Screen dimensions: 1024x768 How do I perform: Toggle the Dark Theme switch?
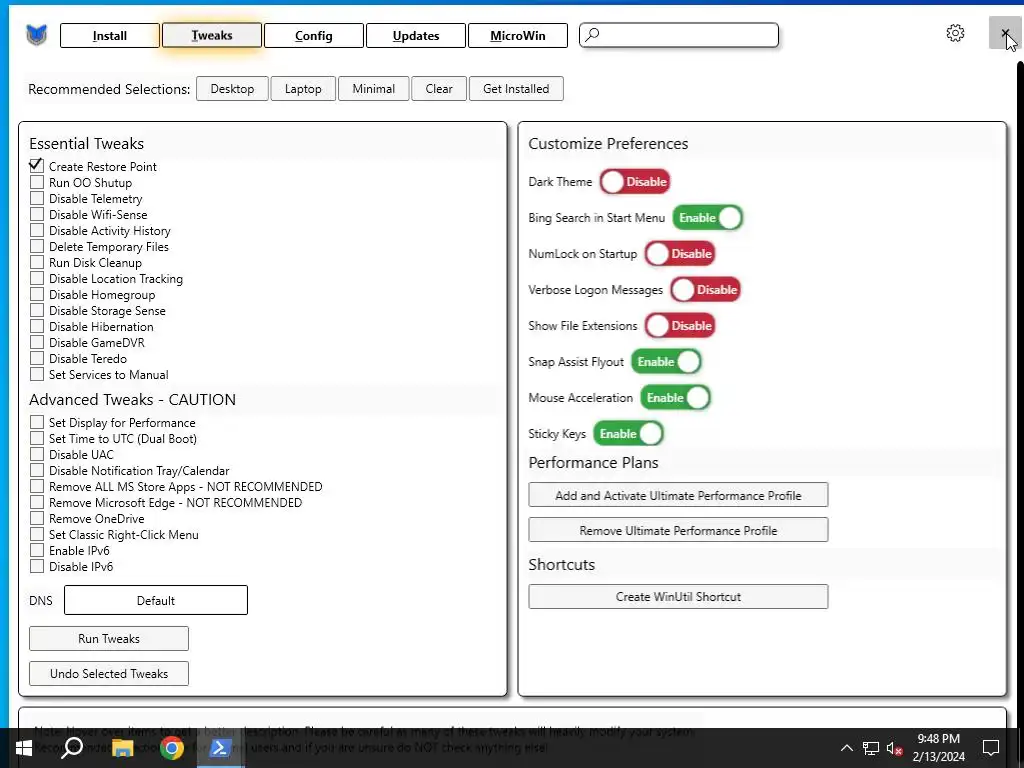click(635, 182)
